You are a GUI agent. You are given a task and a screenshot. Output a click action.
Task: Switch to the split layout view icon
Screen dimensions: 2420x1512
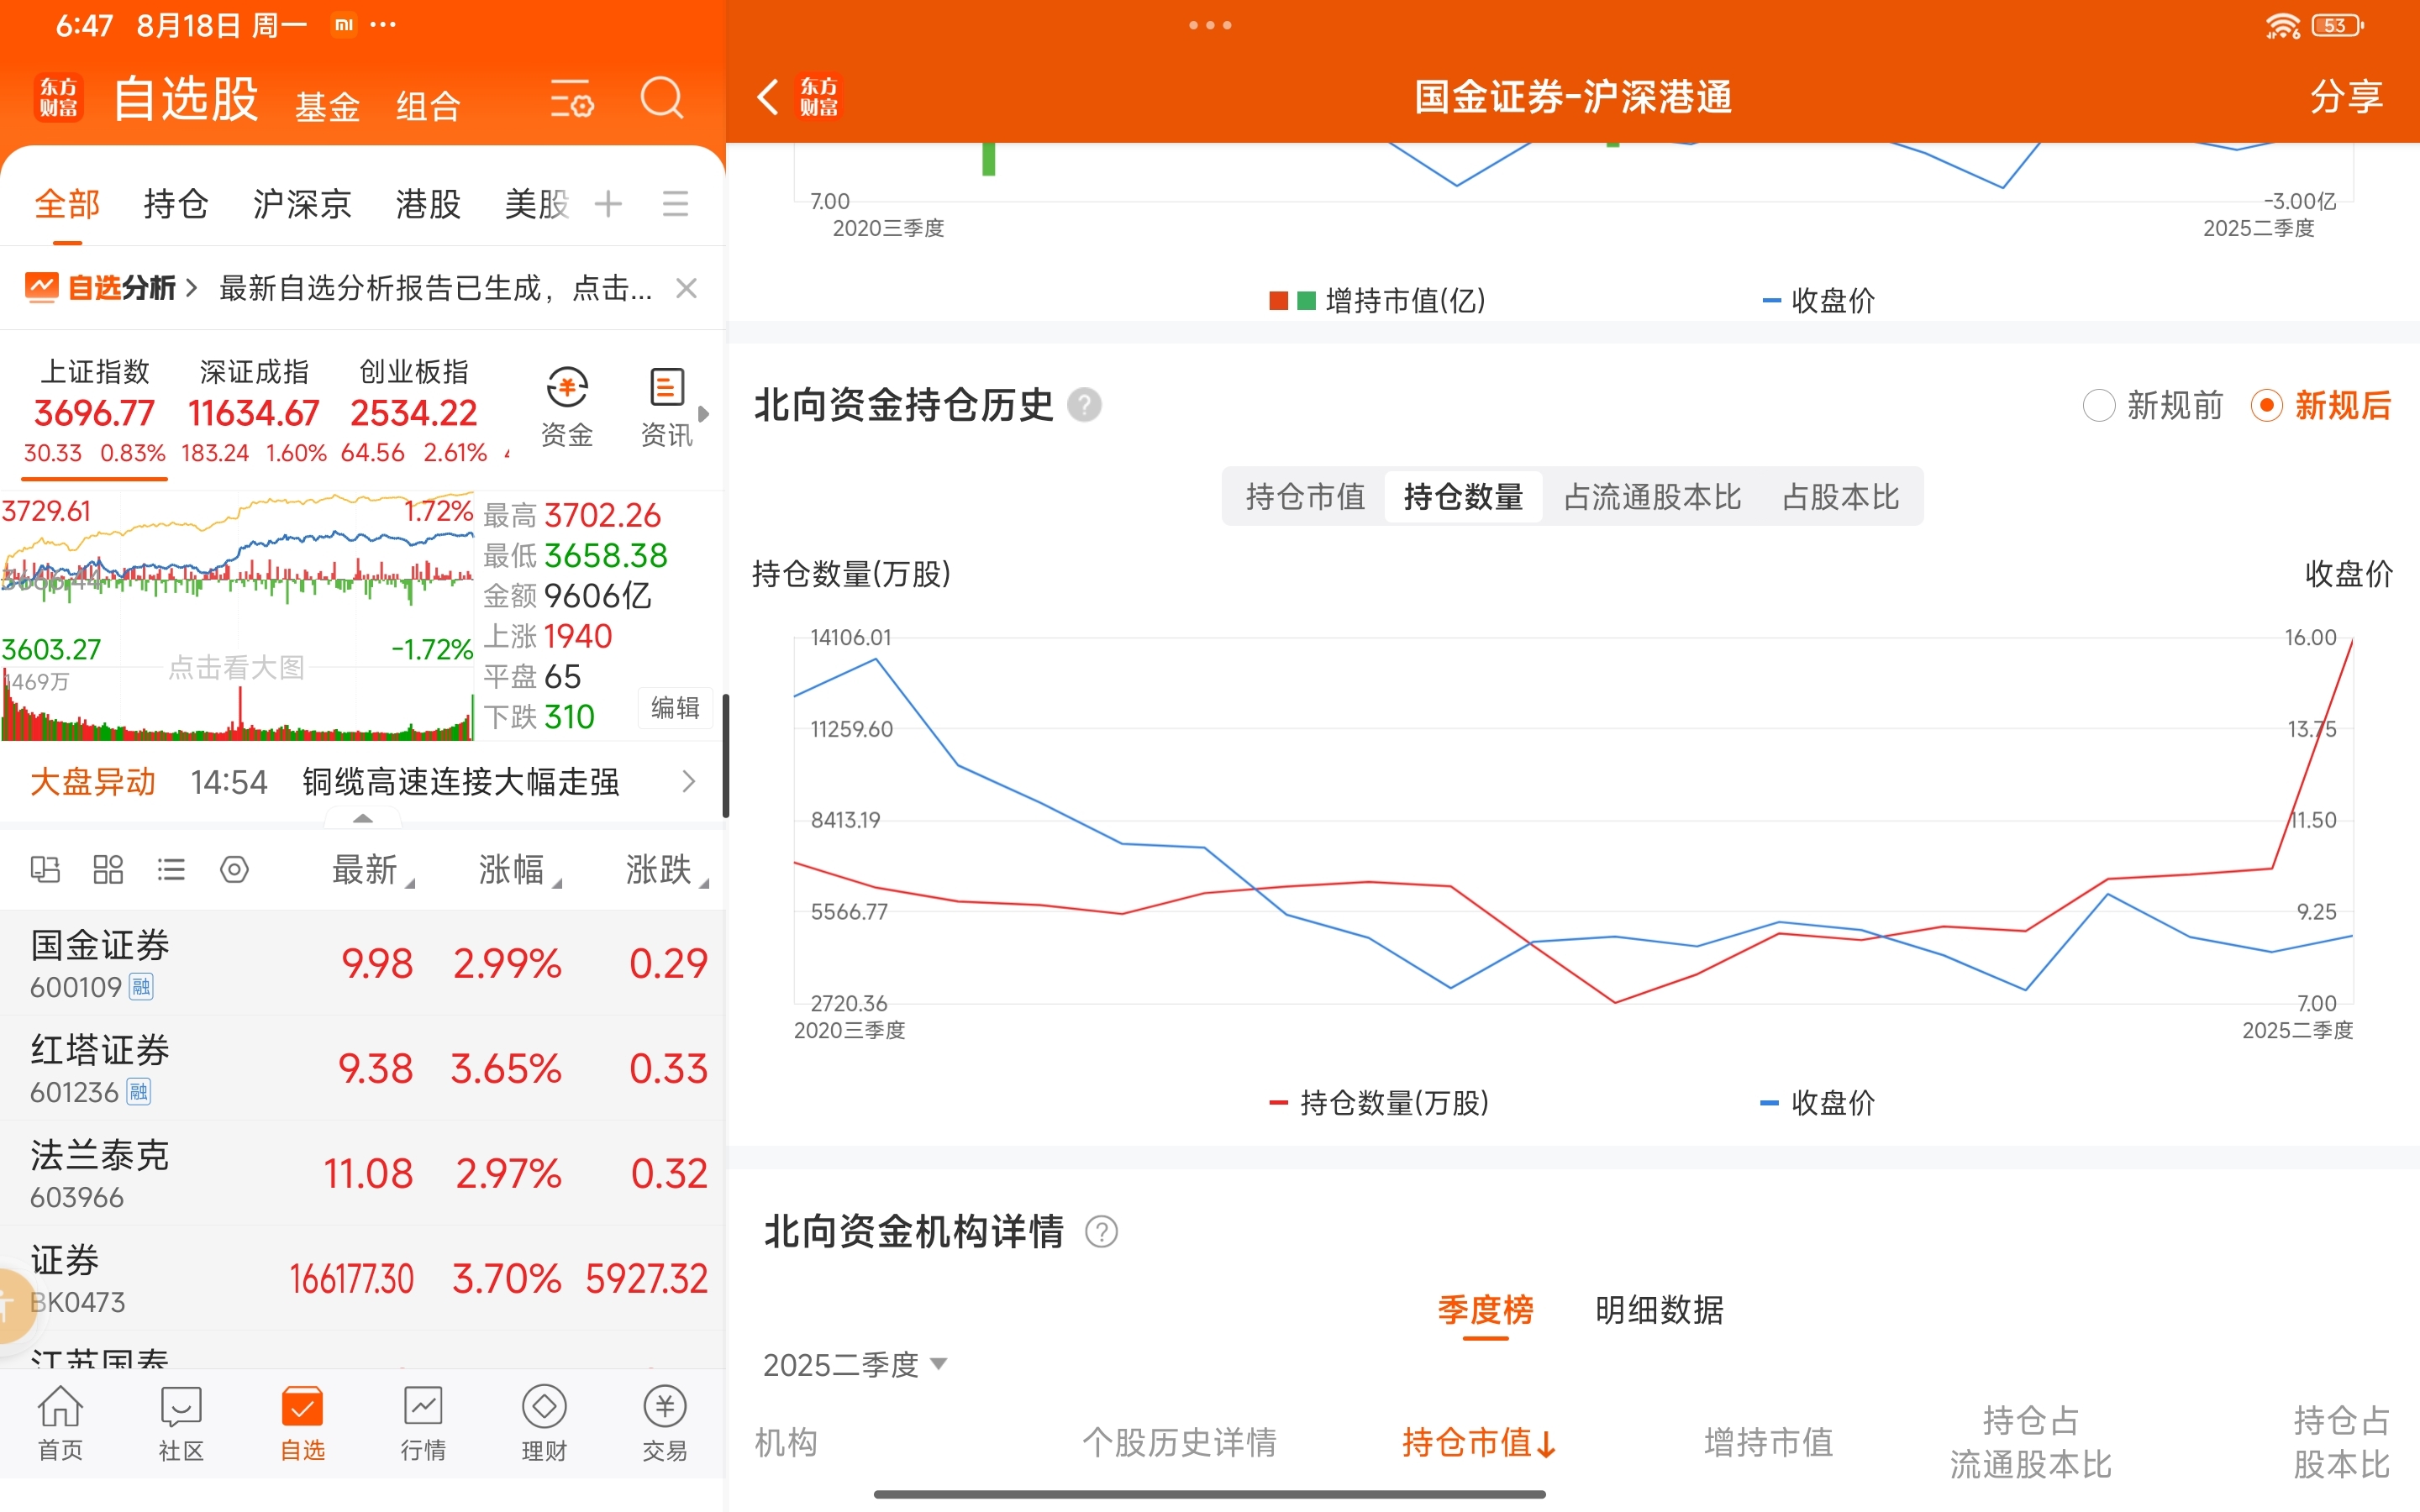tap(45, 869)
